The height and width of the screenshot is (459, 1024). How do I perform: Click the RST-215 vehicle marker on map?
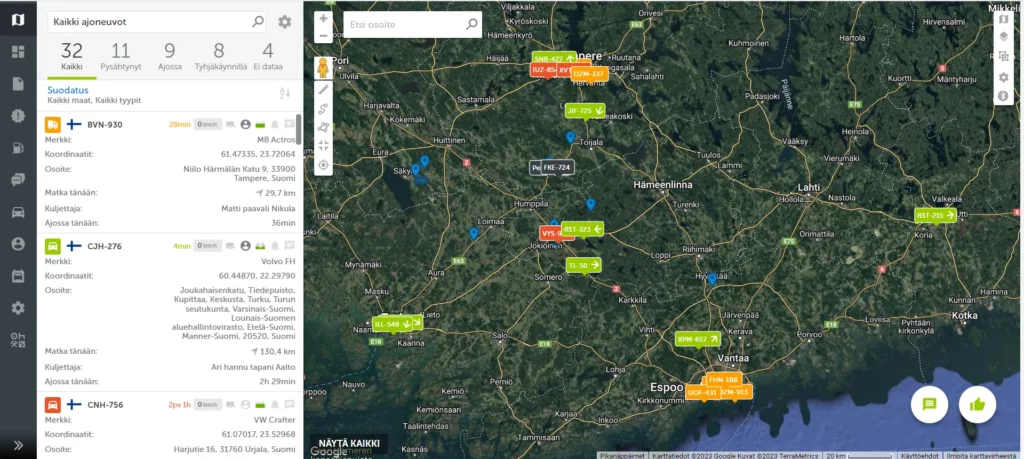[x=936, y=215]
